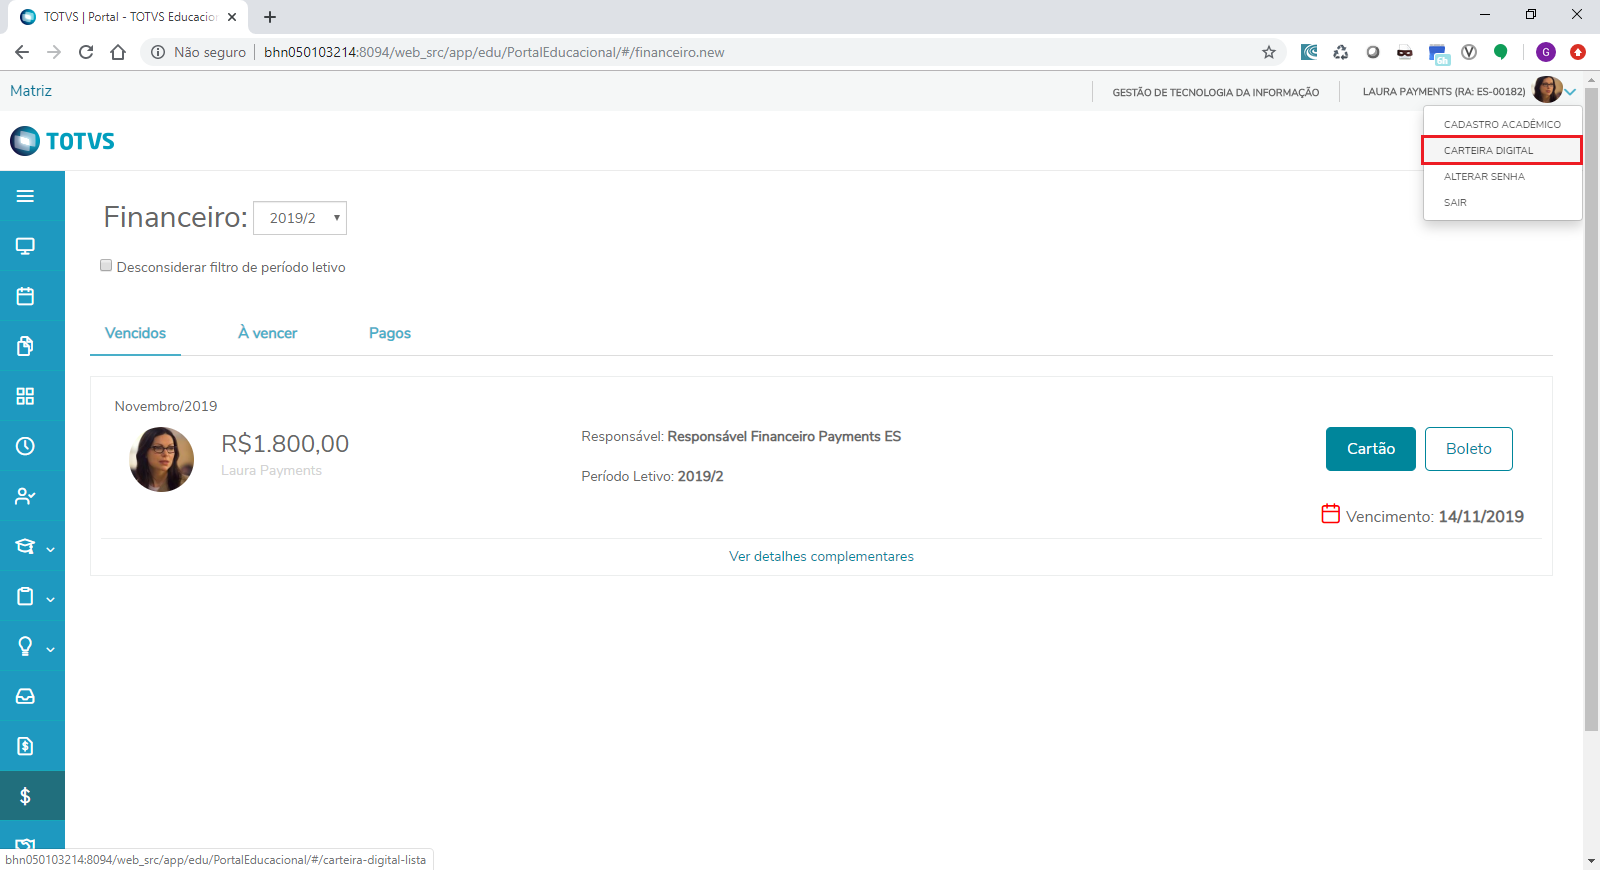Click the Período Letivo: 2019/2 text
The height and width of the screenshot is (870, 1600).
click(652, 476)
